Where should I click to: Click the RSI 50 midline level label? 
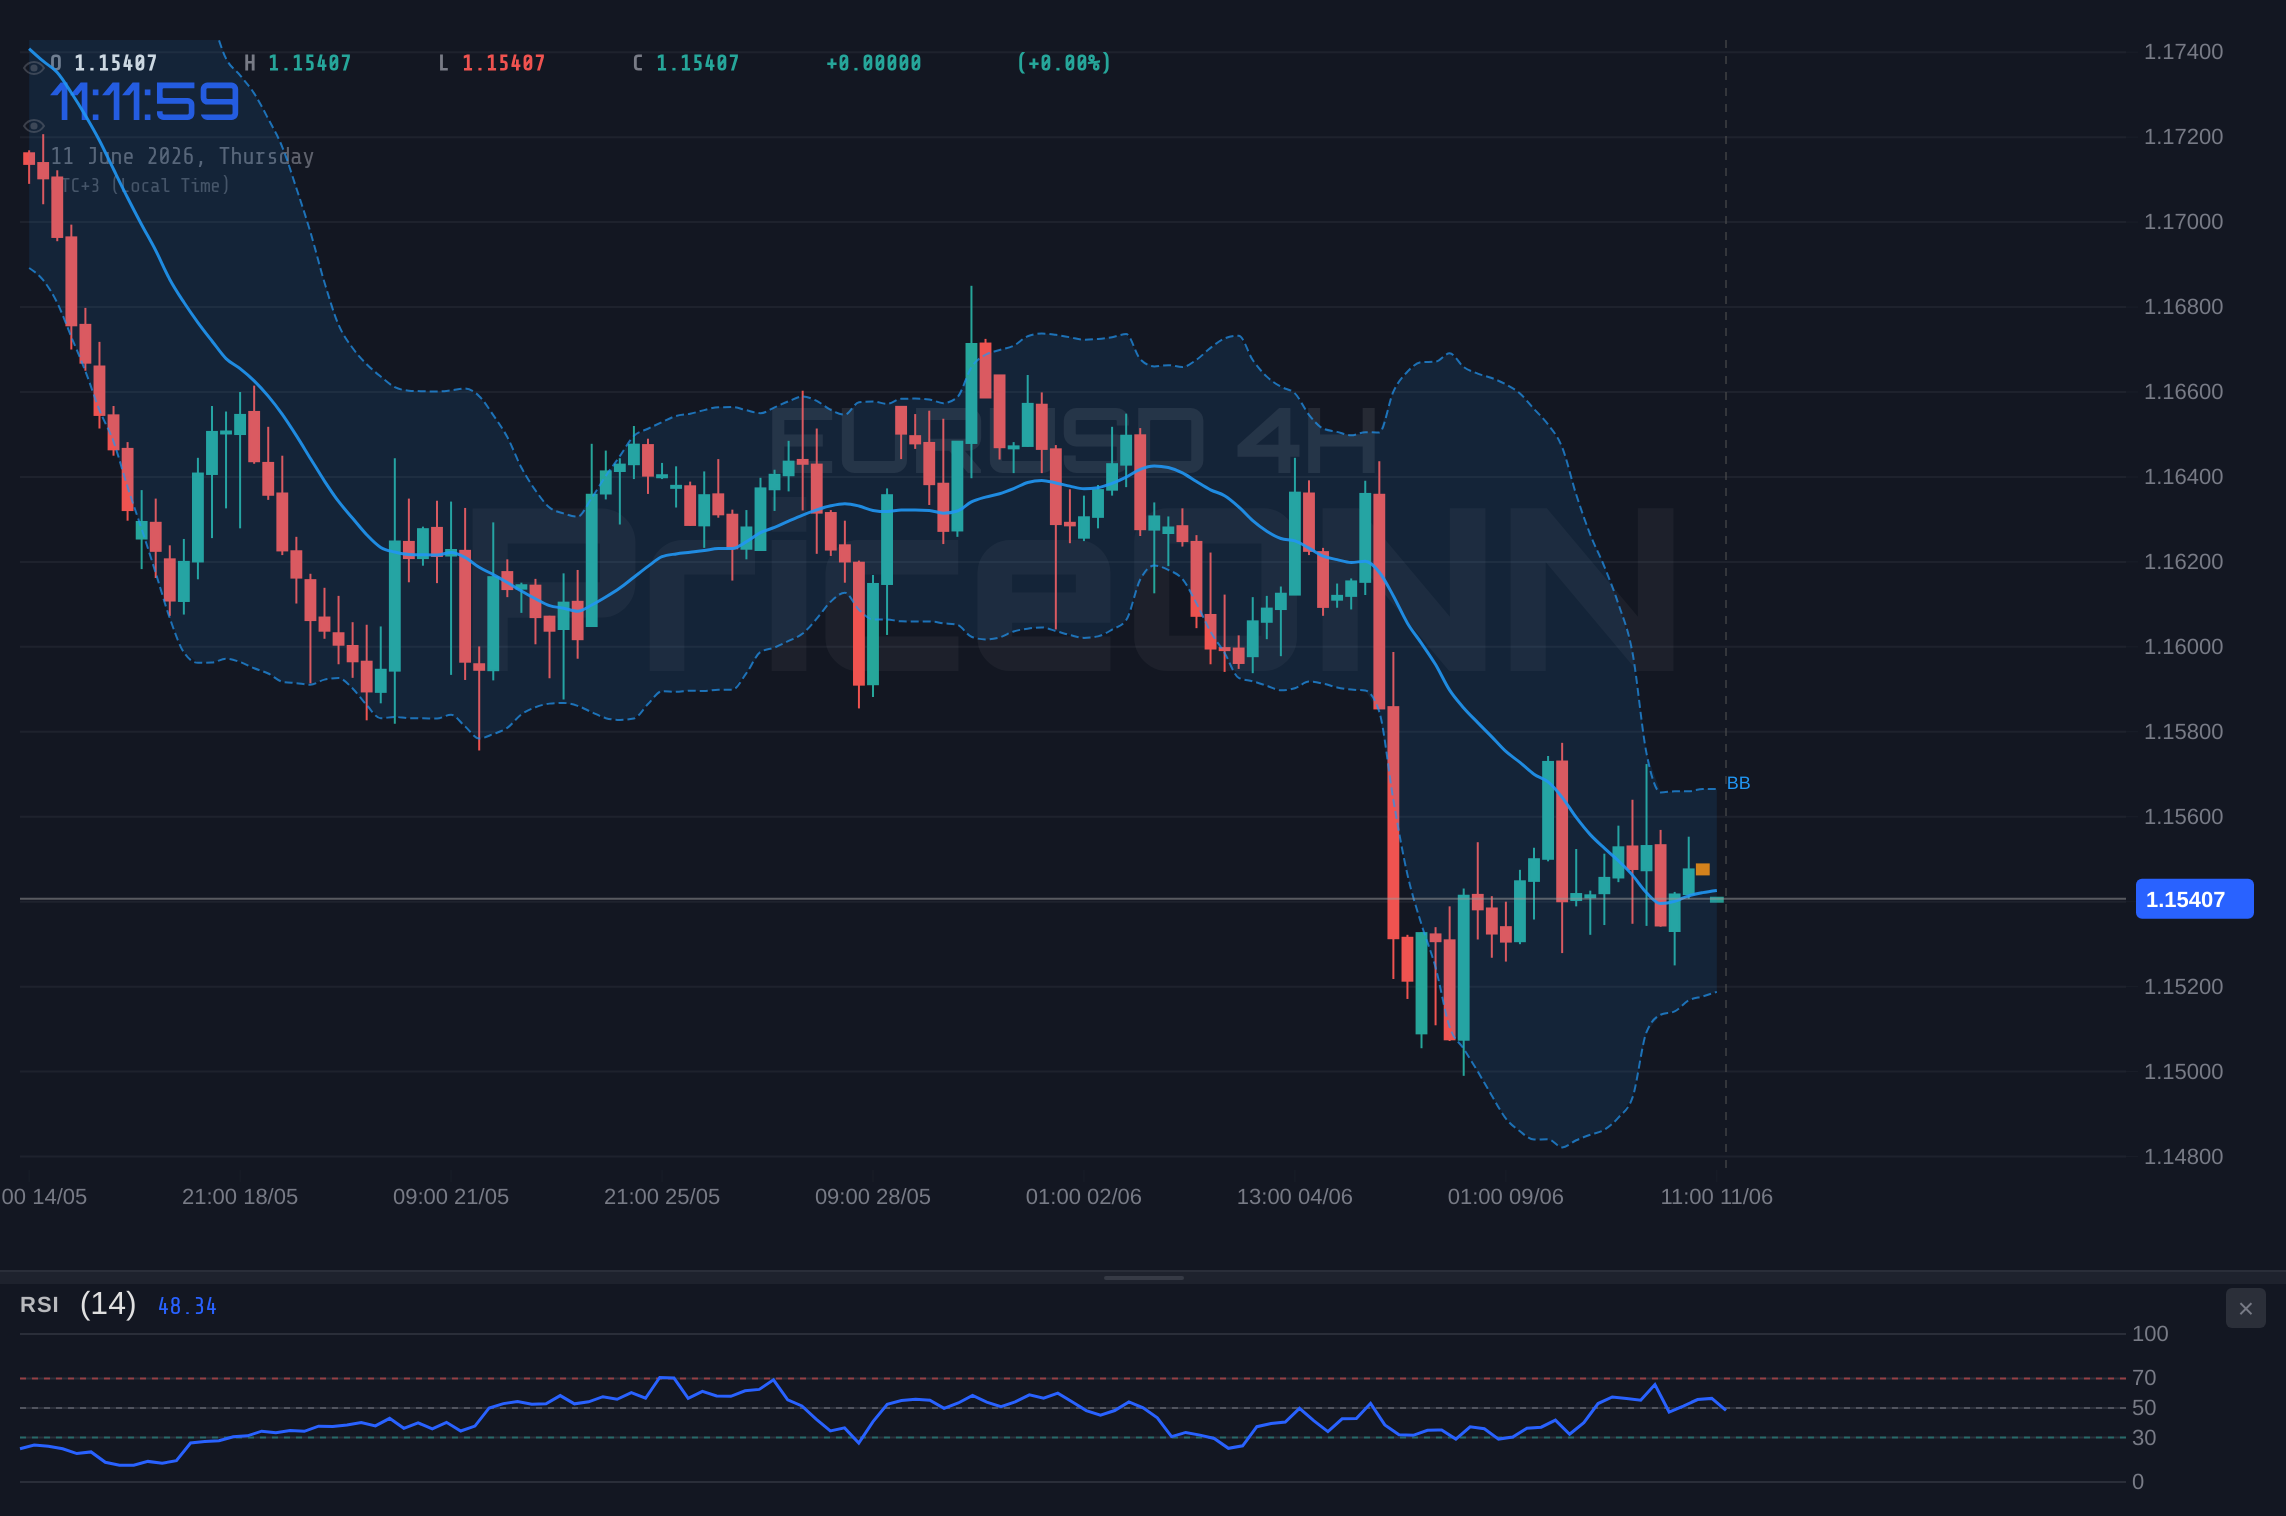click(2144, 1408)
